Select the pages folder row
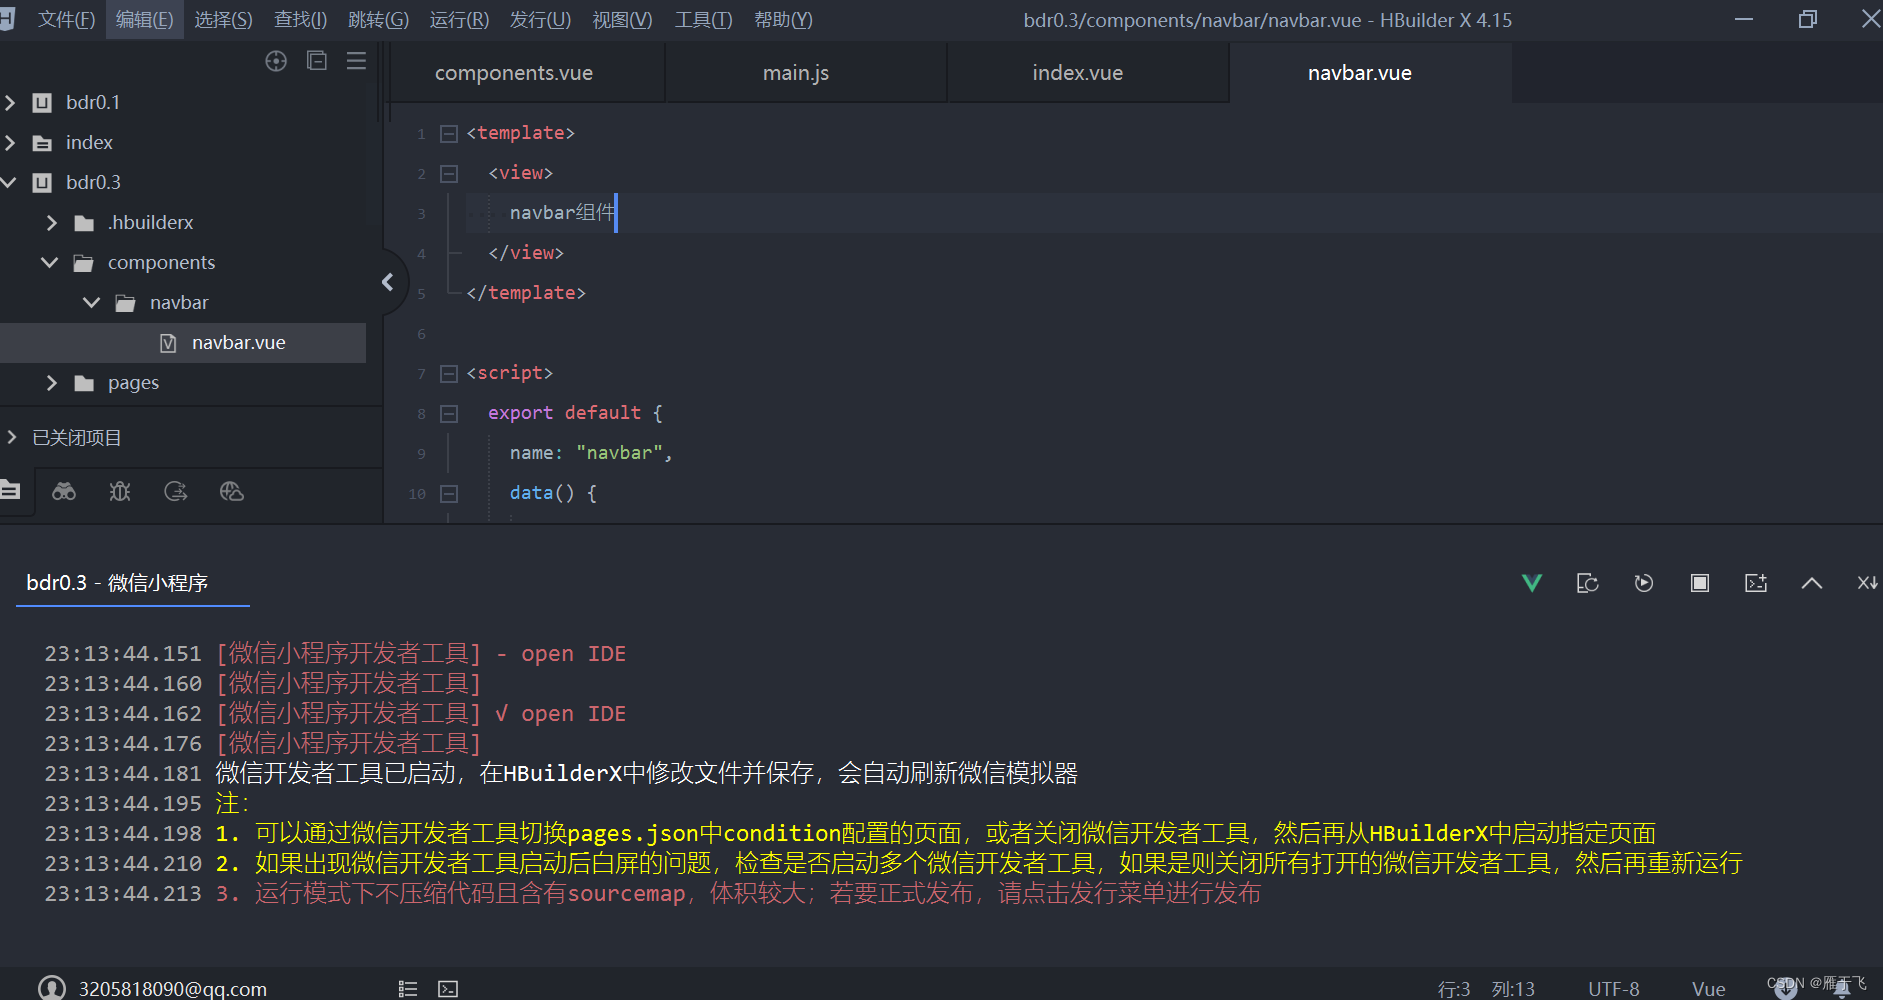This screenshot has height=1000, width=1883. 183,383
